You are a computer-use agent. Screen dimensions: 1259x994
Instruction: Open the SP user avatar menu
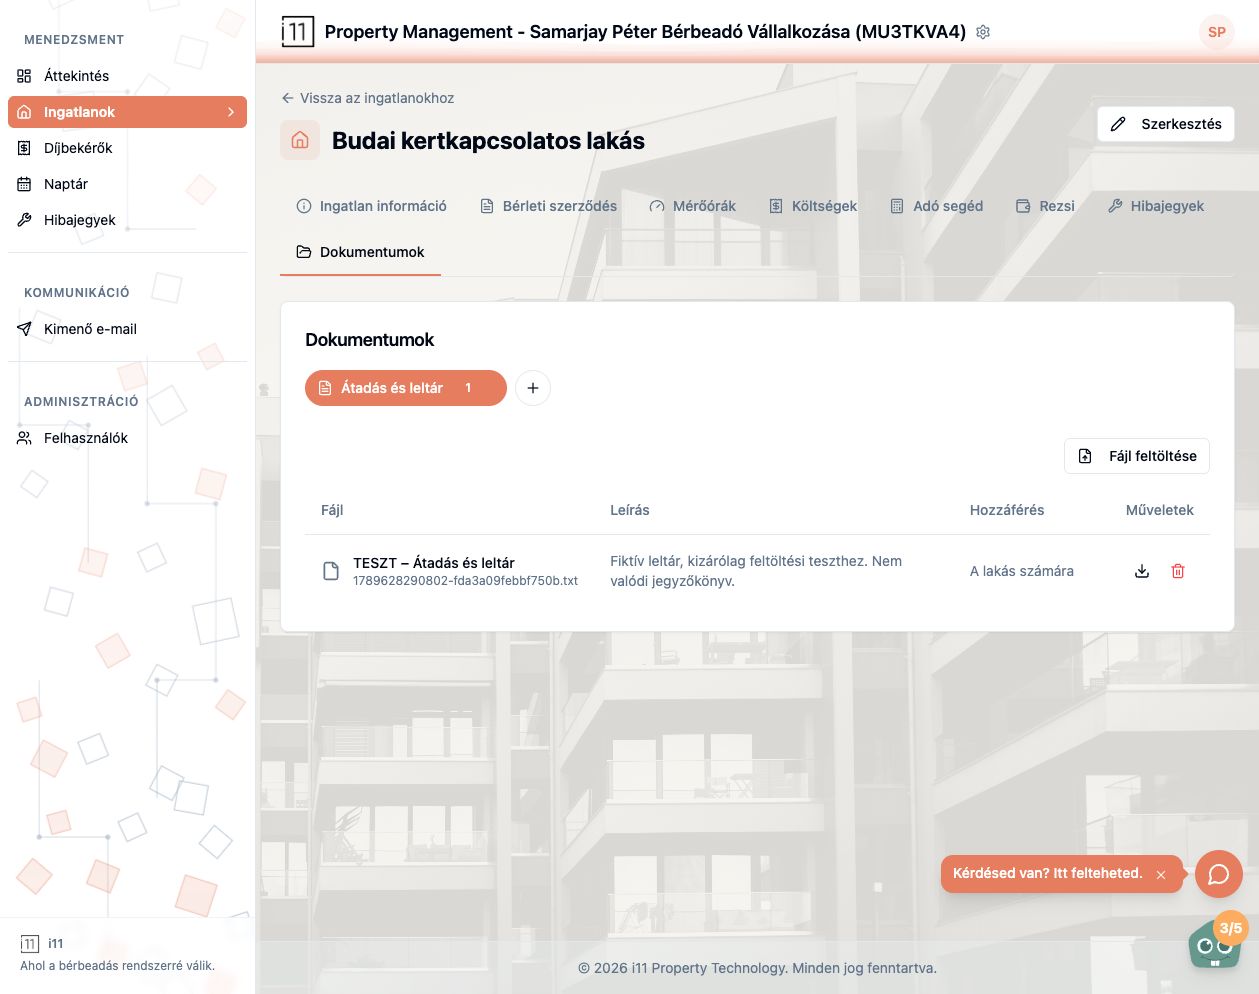[1217, 32]
